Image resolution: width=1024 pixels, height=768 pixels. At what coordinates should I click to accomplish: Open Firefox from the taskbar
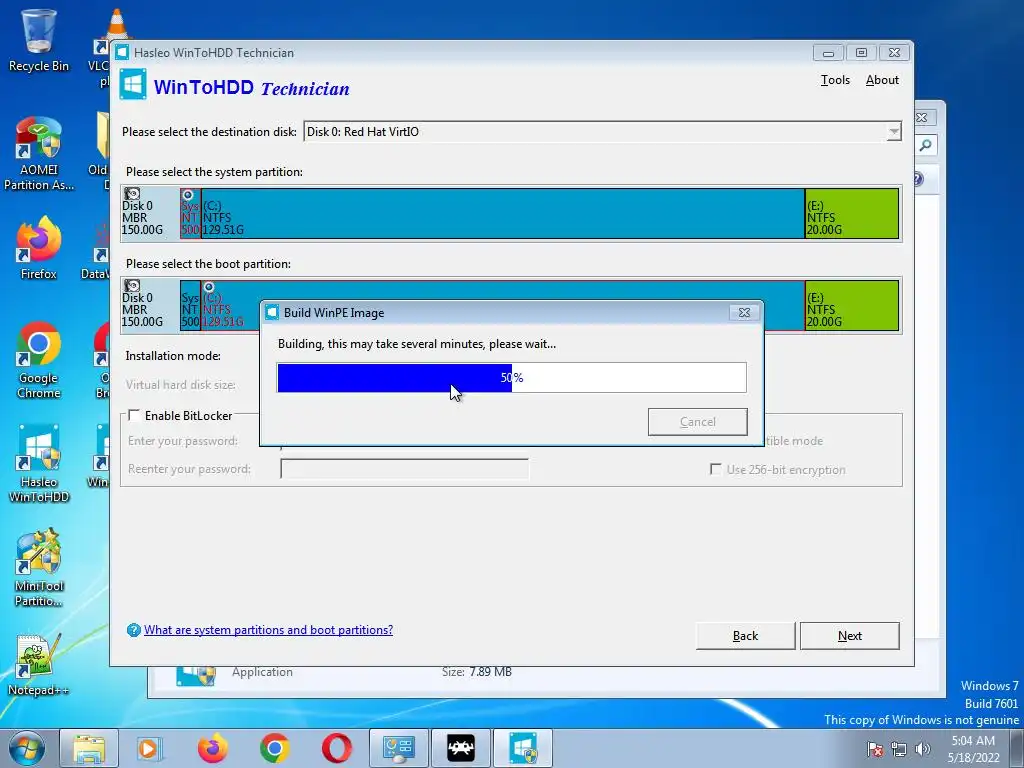point(212,748)
